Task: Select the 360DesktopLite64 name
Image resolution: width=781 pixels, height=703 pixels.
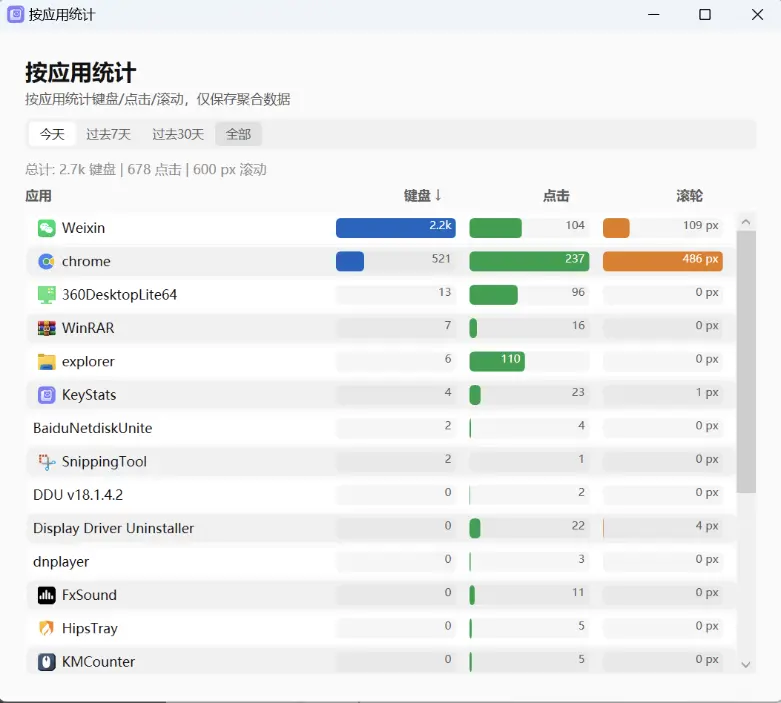Action: (119, 295)
